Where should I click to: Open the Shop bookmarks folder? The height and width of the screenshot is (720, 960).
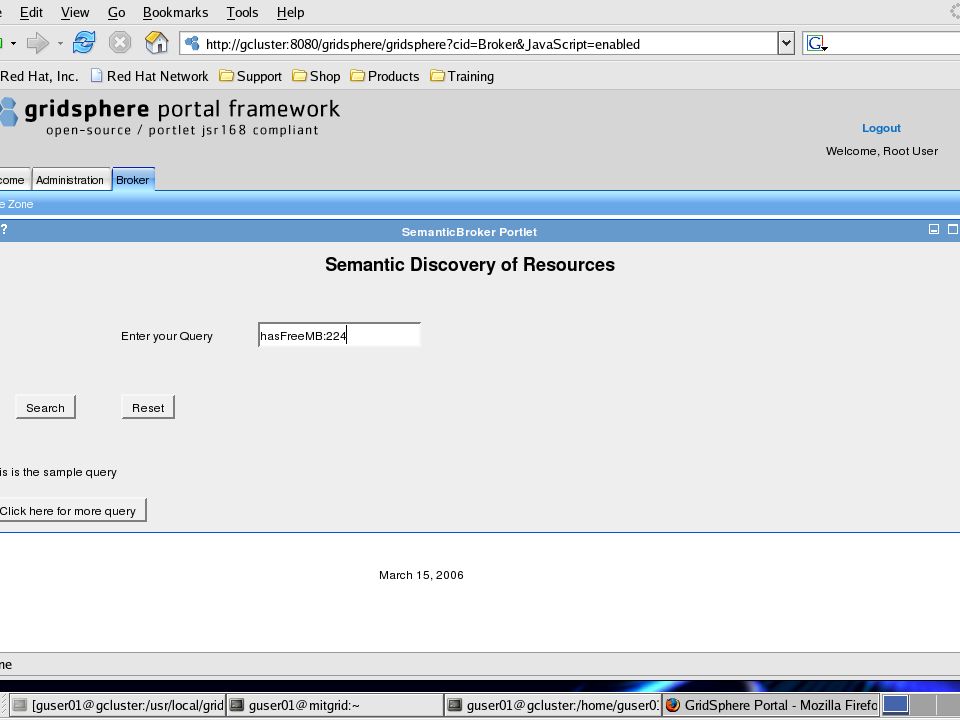[x=317, y=76]
